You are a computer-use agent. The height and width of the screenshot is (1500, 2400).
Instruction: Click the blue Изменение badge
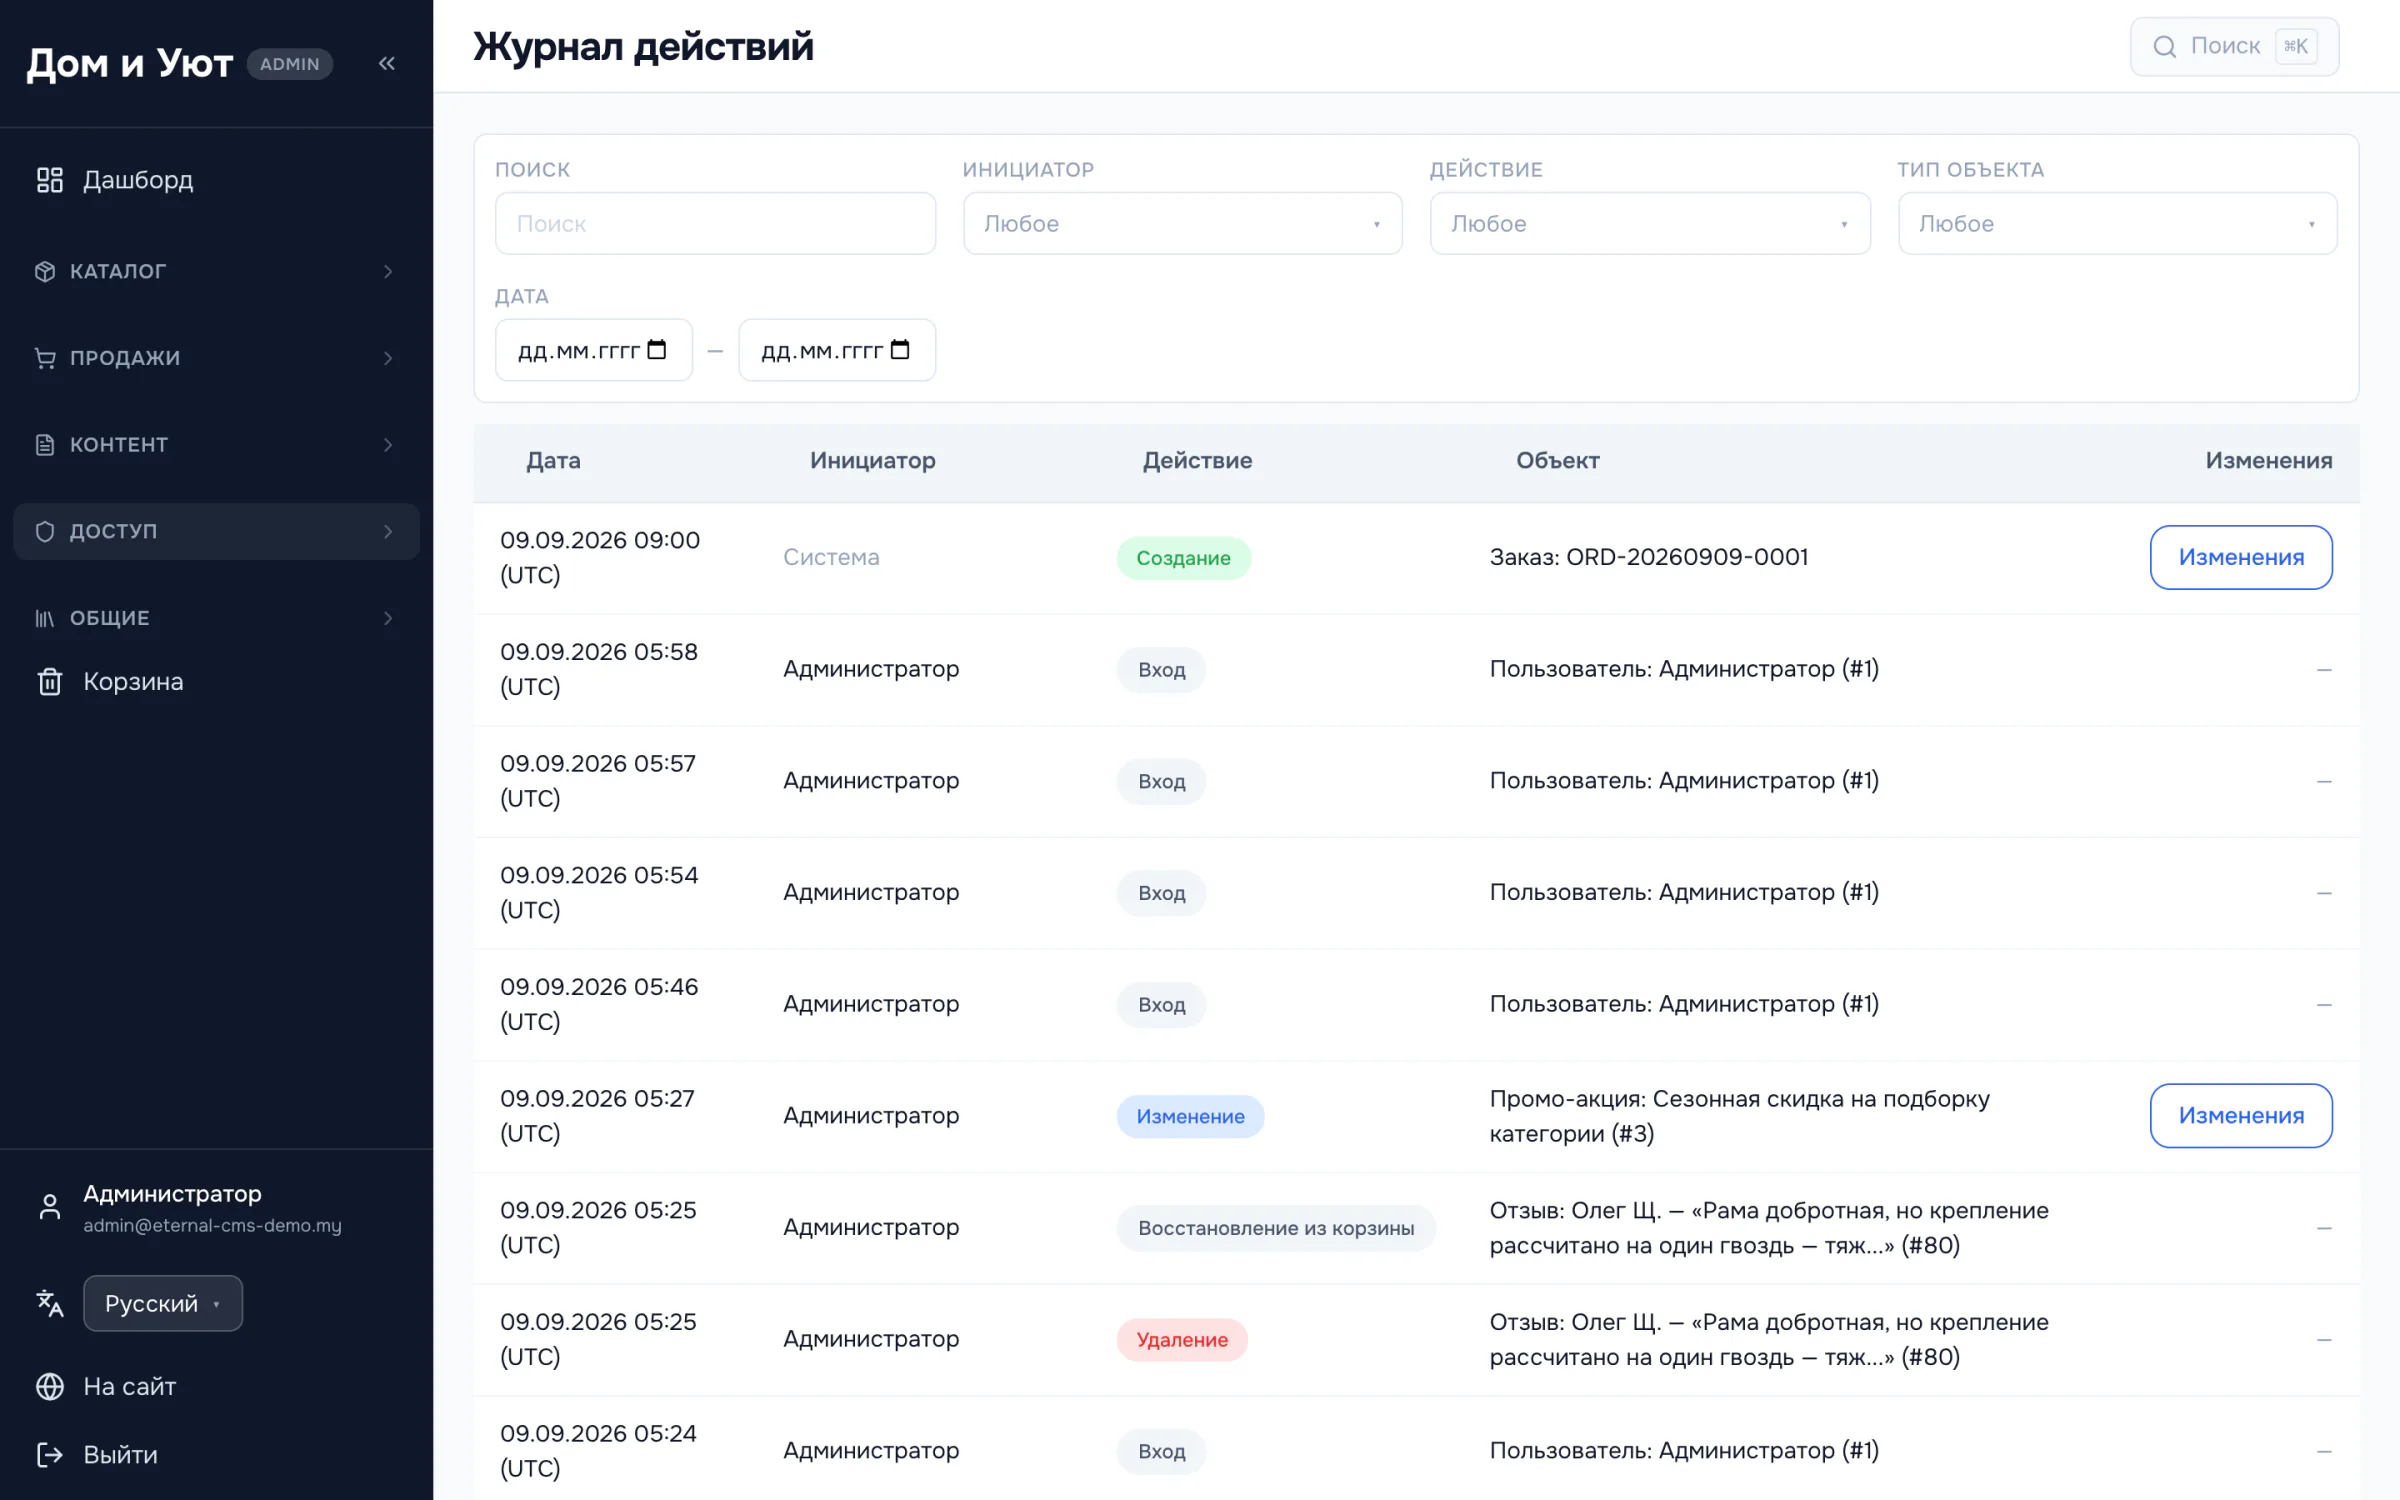pos(1190,1116)
